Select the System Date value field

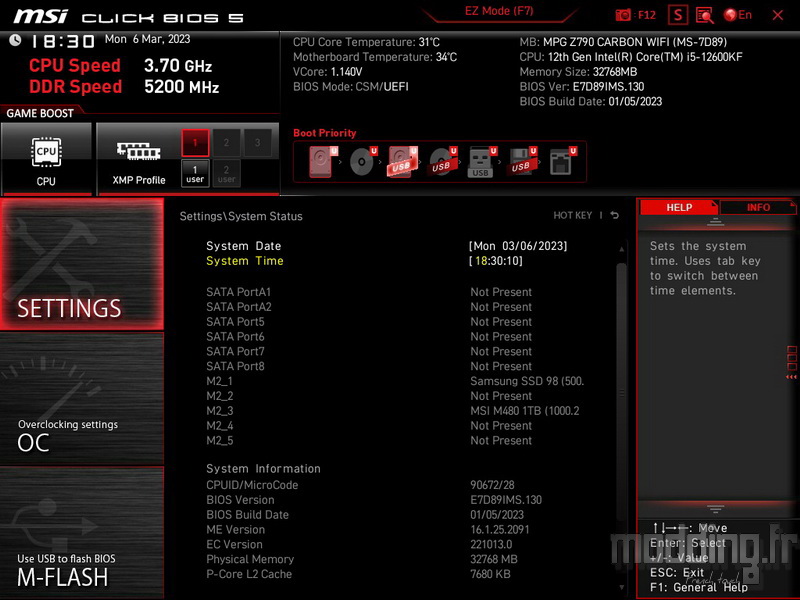[518, 246]
